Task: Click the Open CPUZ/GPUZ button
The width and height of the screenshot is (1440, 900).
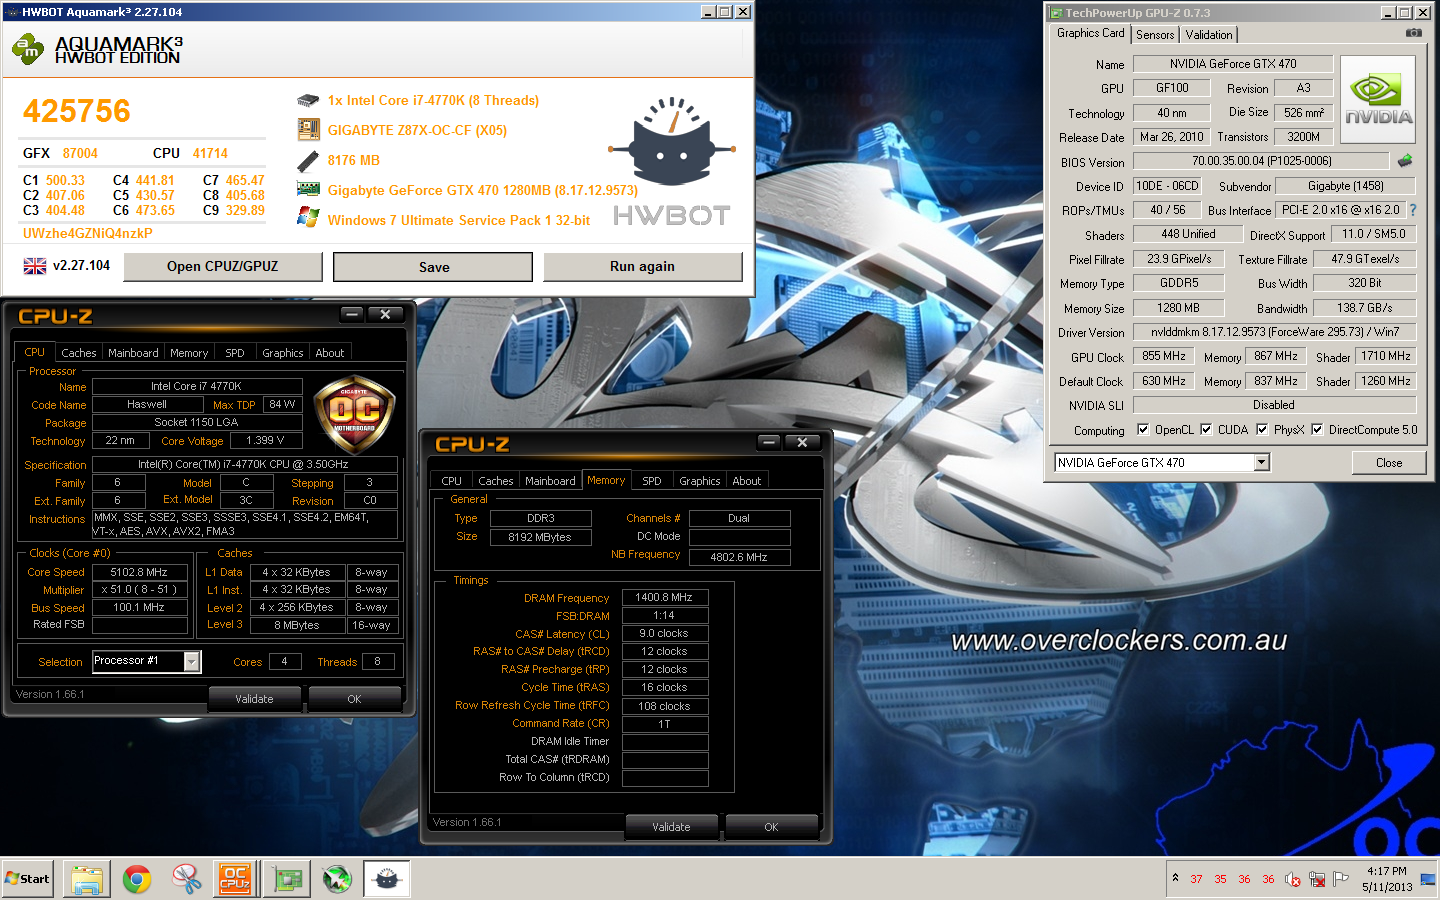Action: [222, 266]
